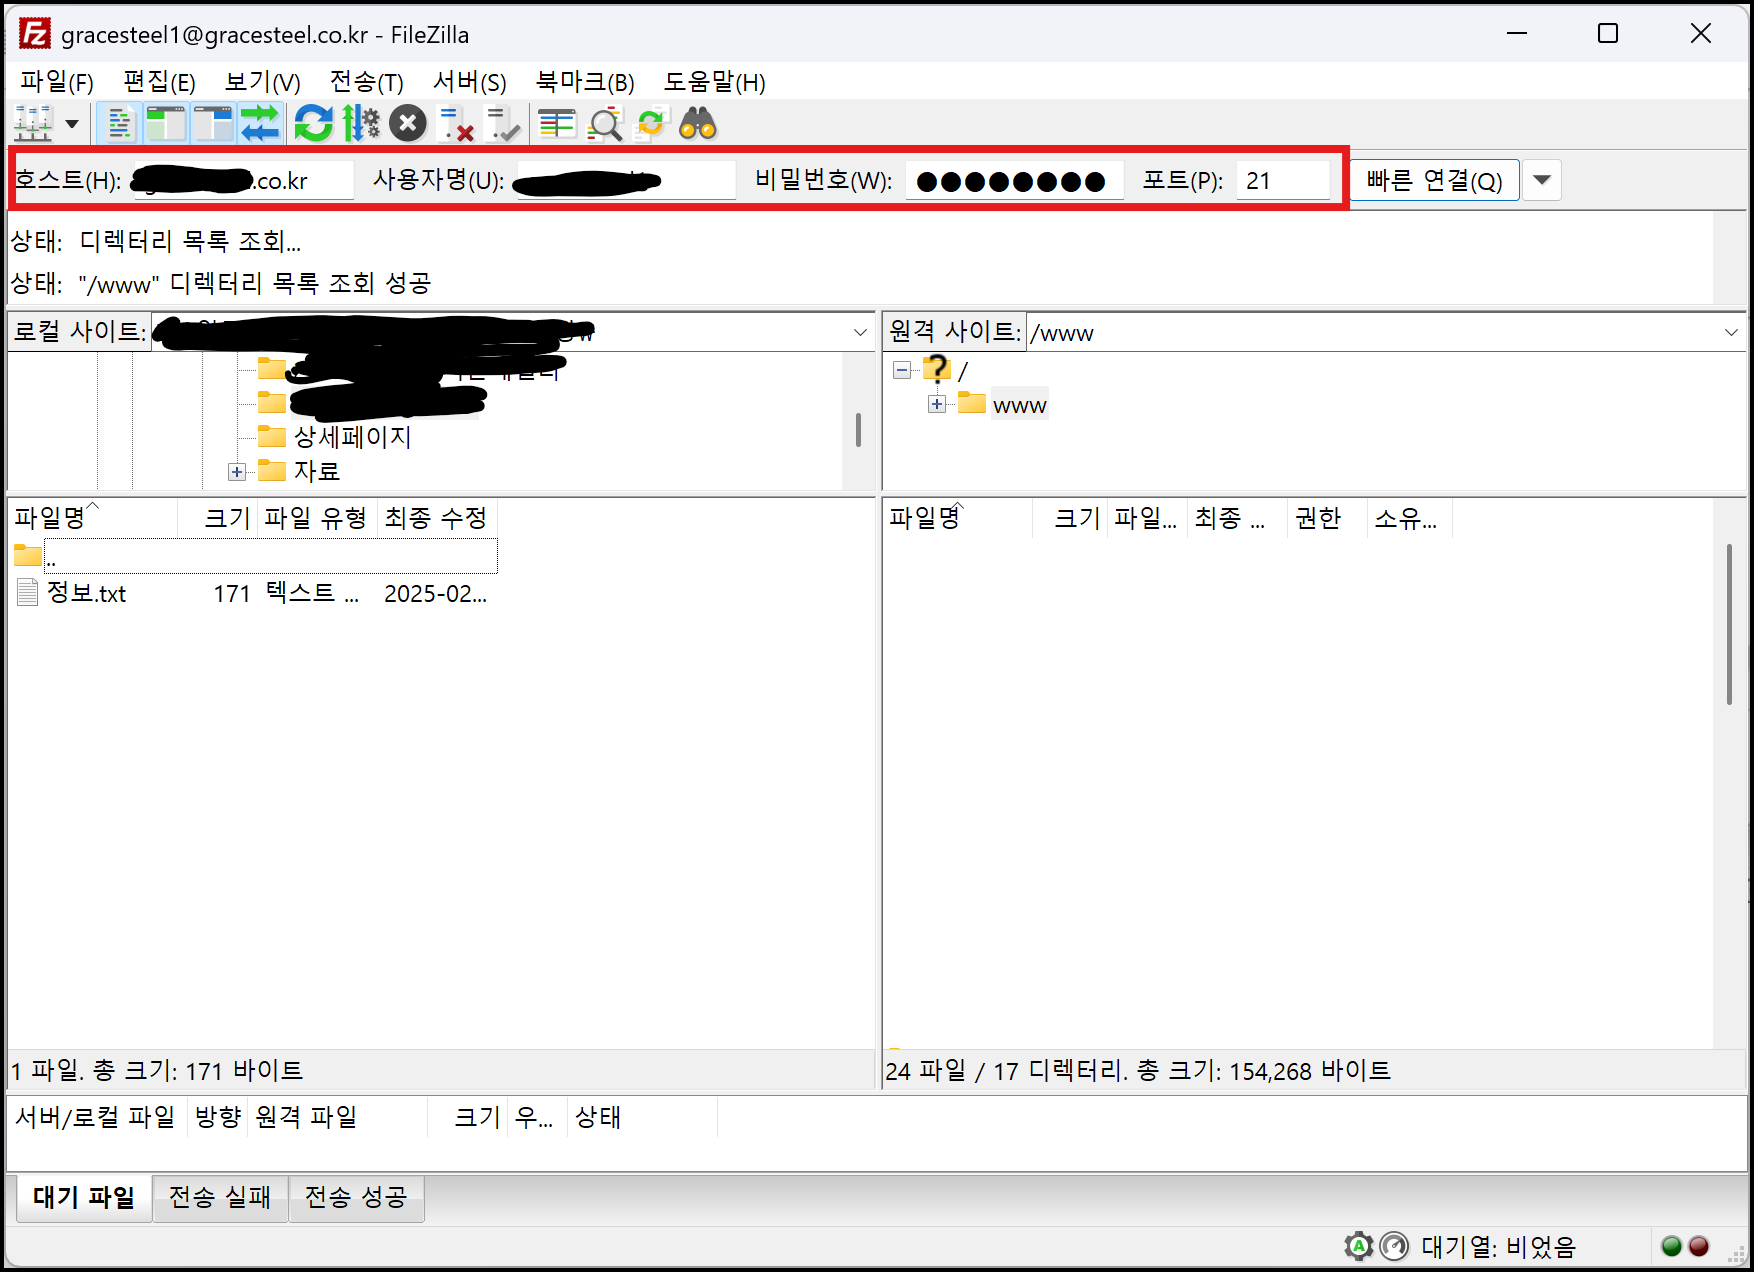
Task: Open the directory listing filters
Action: (x=556, y=123)
